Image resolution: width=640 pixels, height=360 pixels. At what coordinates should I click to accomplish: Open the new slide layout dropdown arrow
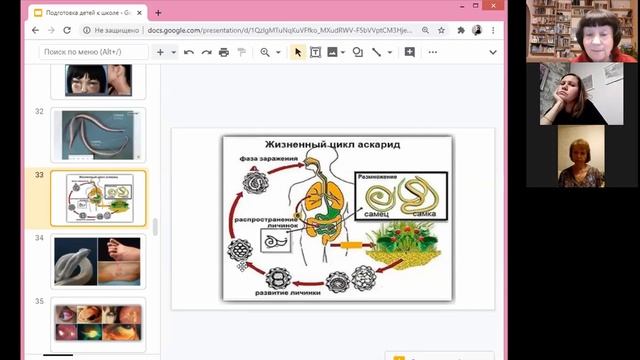173,52
